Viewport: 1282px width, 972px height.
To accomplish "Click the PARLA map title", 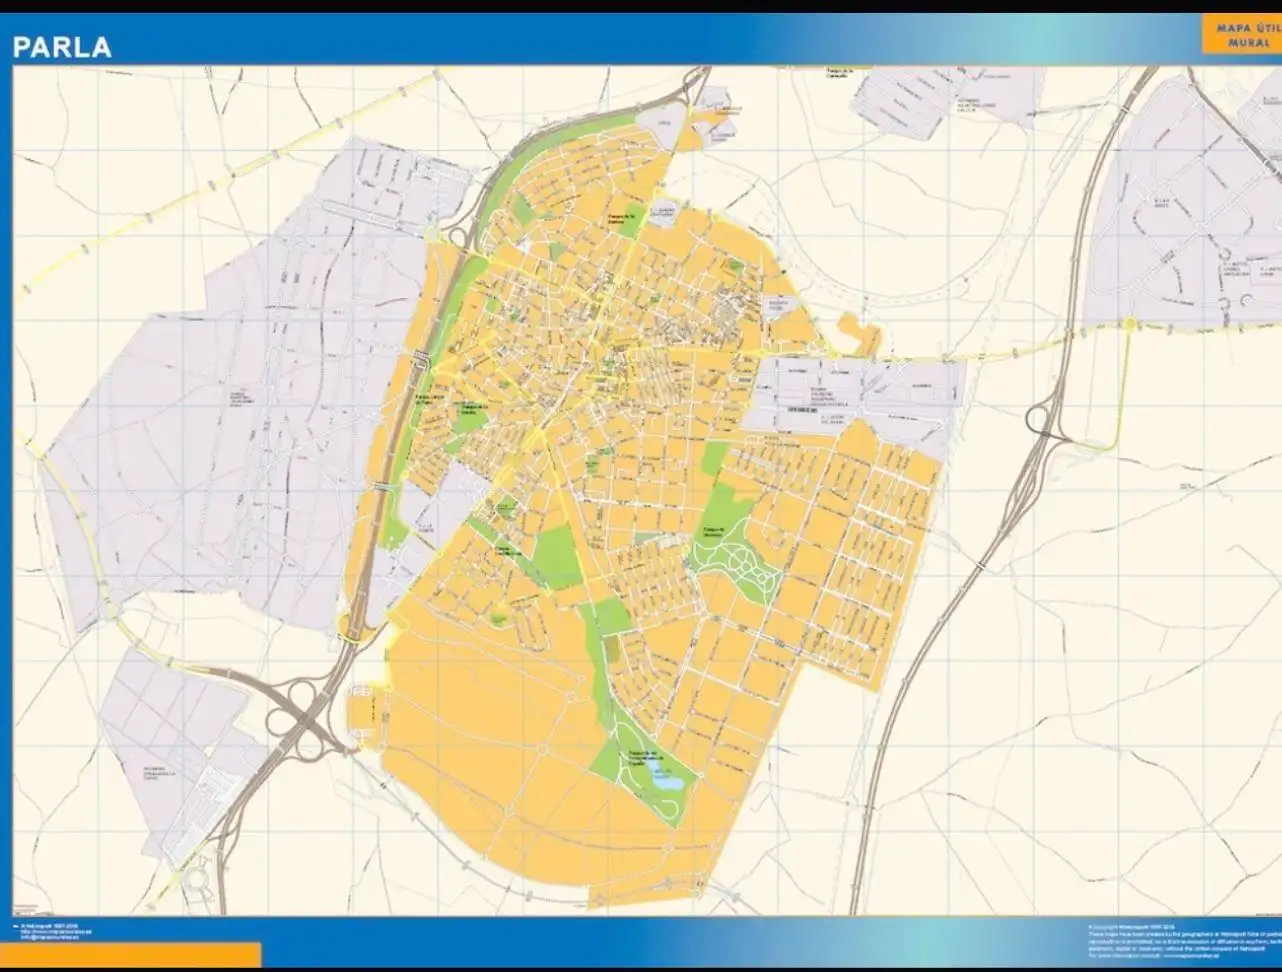I will point(62,46).
